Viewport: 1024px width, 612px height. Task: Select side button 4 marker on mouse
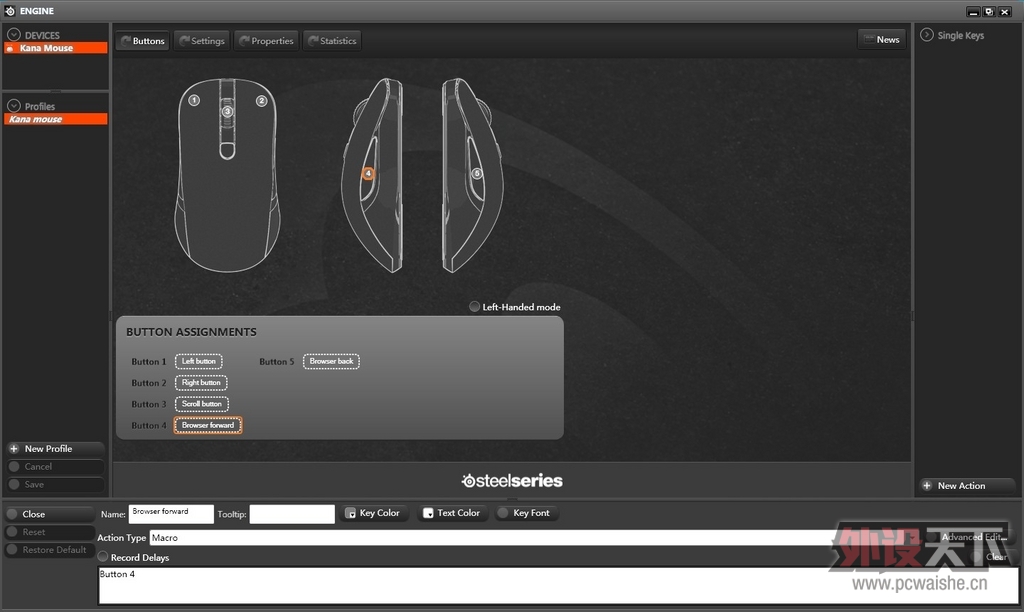tap(368, 173)
